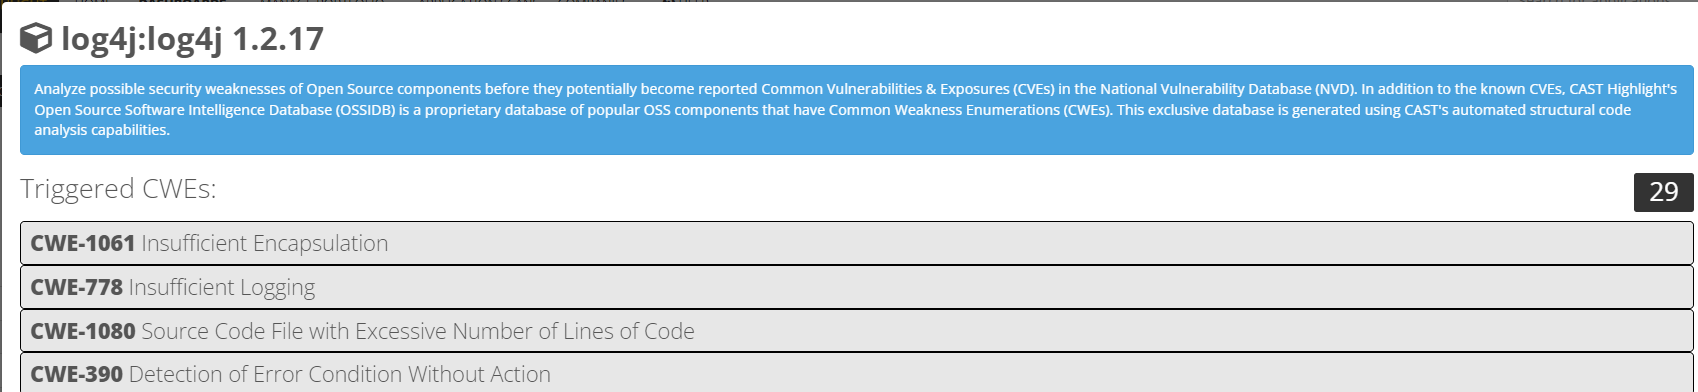
Task: Click the bold CWE-1080 identifier
Action: pyautogui.click(x=83, y=331)
